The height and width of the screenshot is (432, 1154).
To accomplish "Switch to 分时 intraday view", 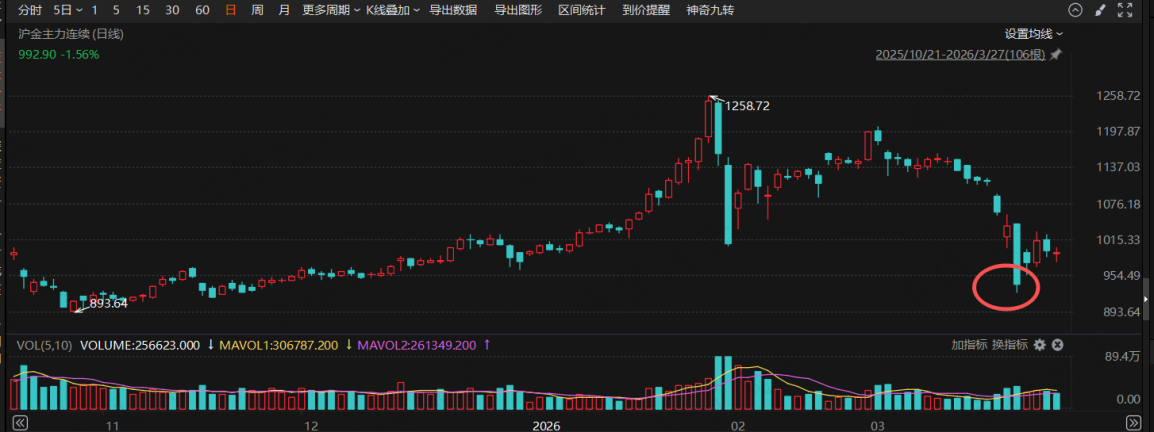I will (30, 10).
